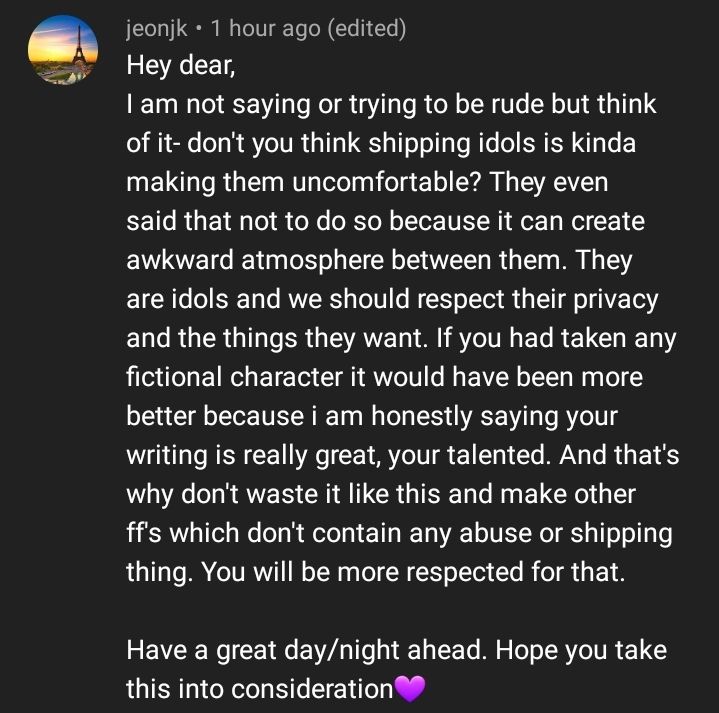The height and width of the screenshot is (713, 719).
Task: Click the line starting 'said that not to do'
Action: coord(386,221)
